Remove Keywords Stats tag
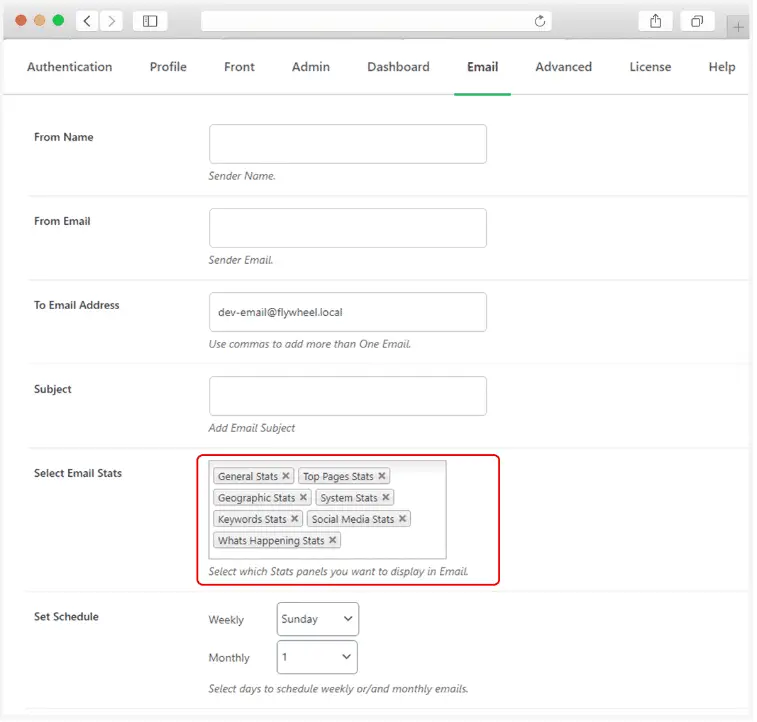This screenshot has height=722, width=757. pos(294,519)
